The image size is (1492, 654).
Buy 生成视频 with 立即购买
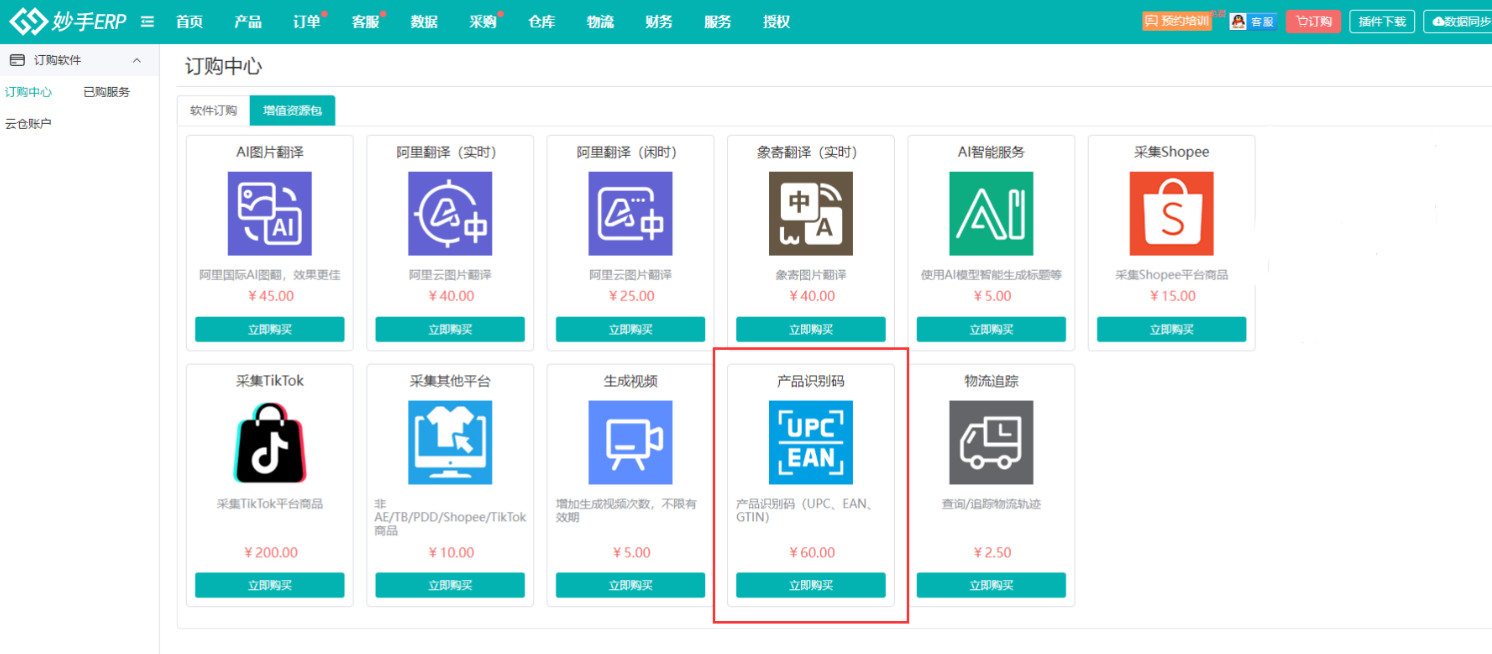tap(631, 585)
